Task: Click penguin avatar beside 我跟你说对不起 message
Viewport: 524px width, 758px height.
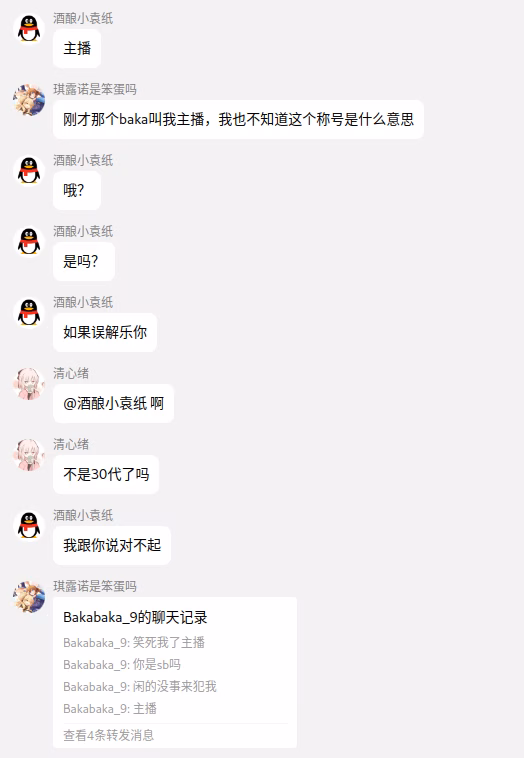Action: coord(29,525)
